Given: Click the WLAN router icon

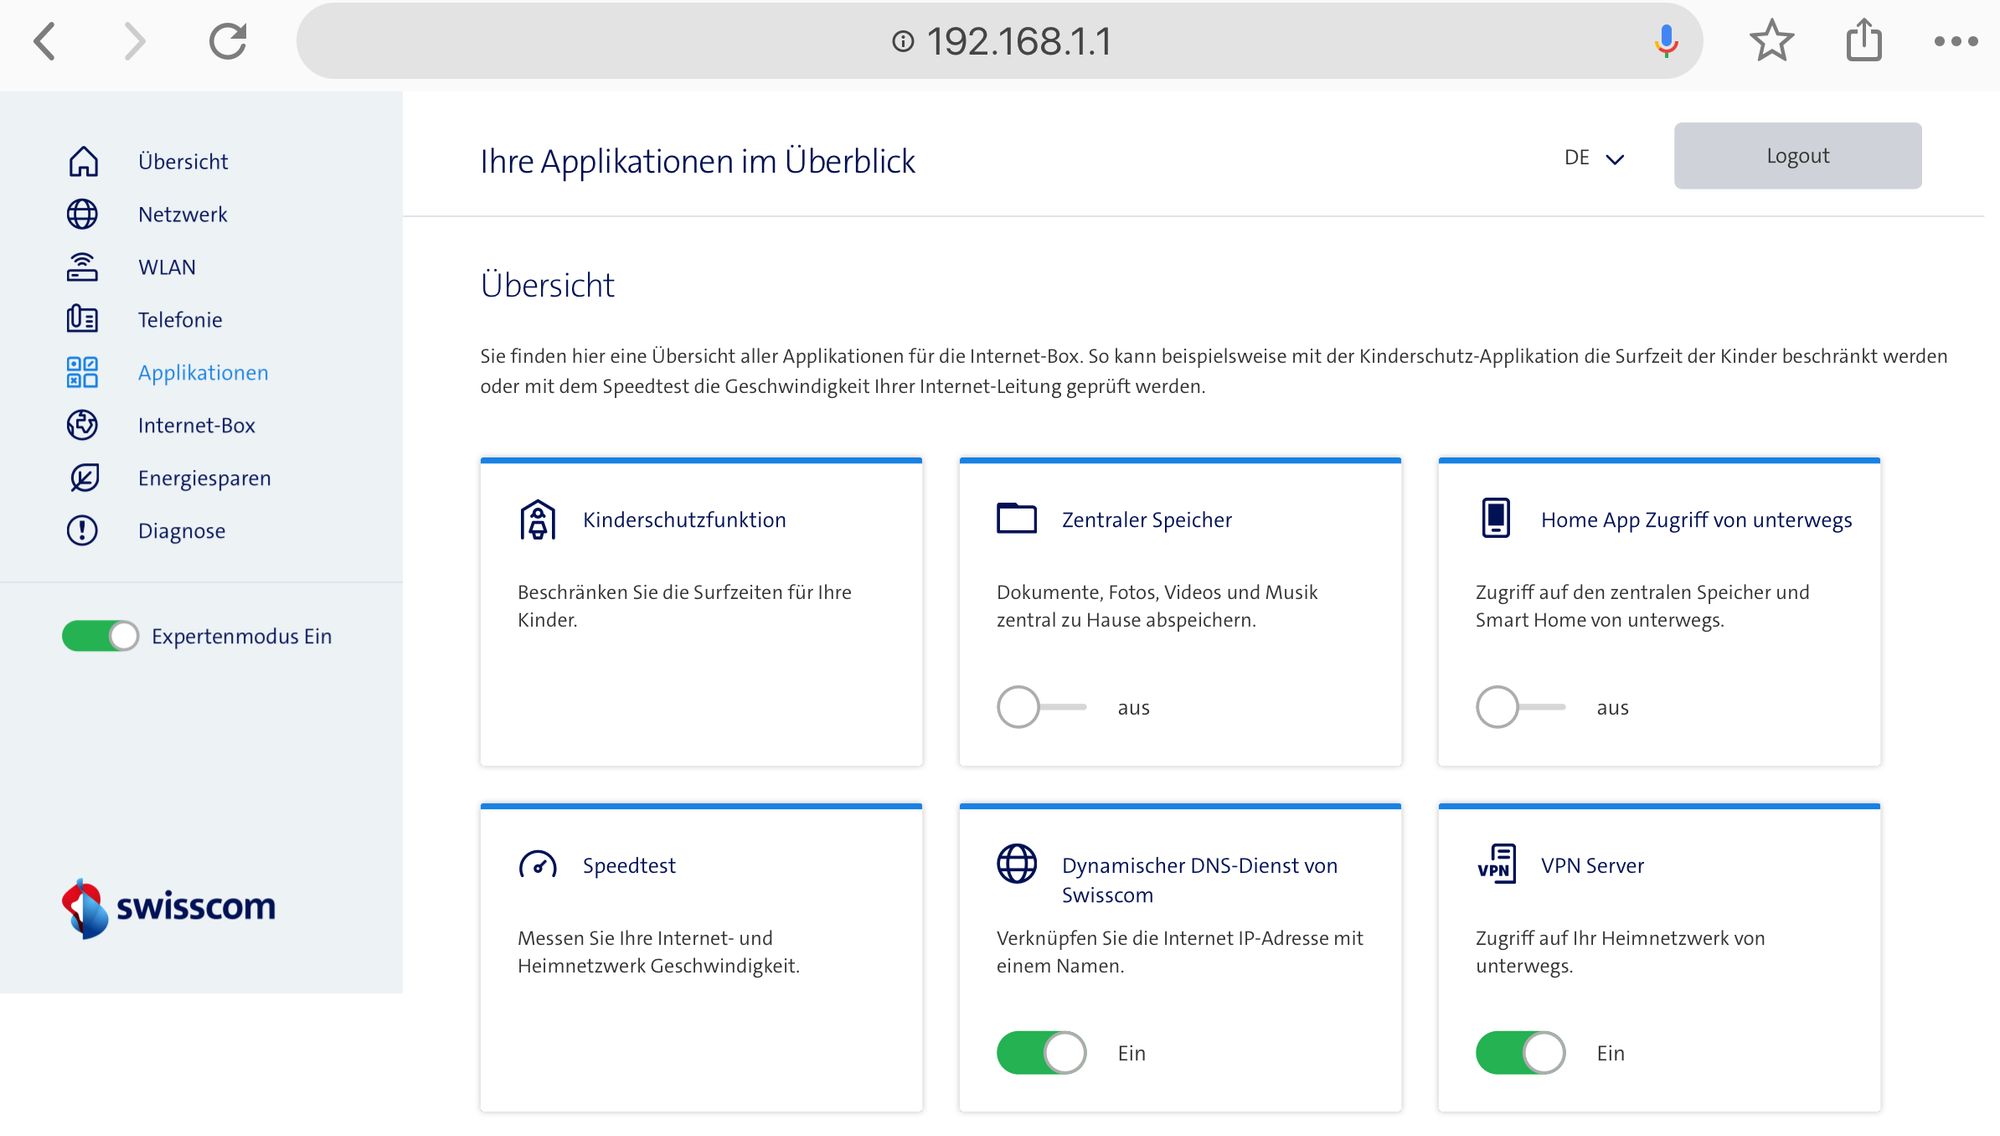Looking at the screenshot, I should 82,267.
